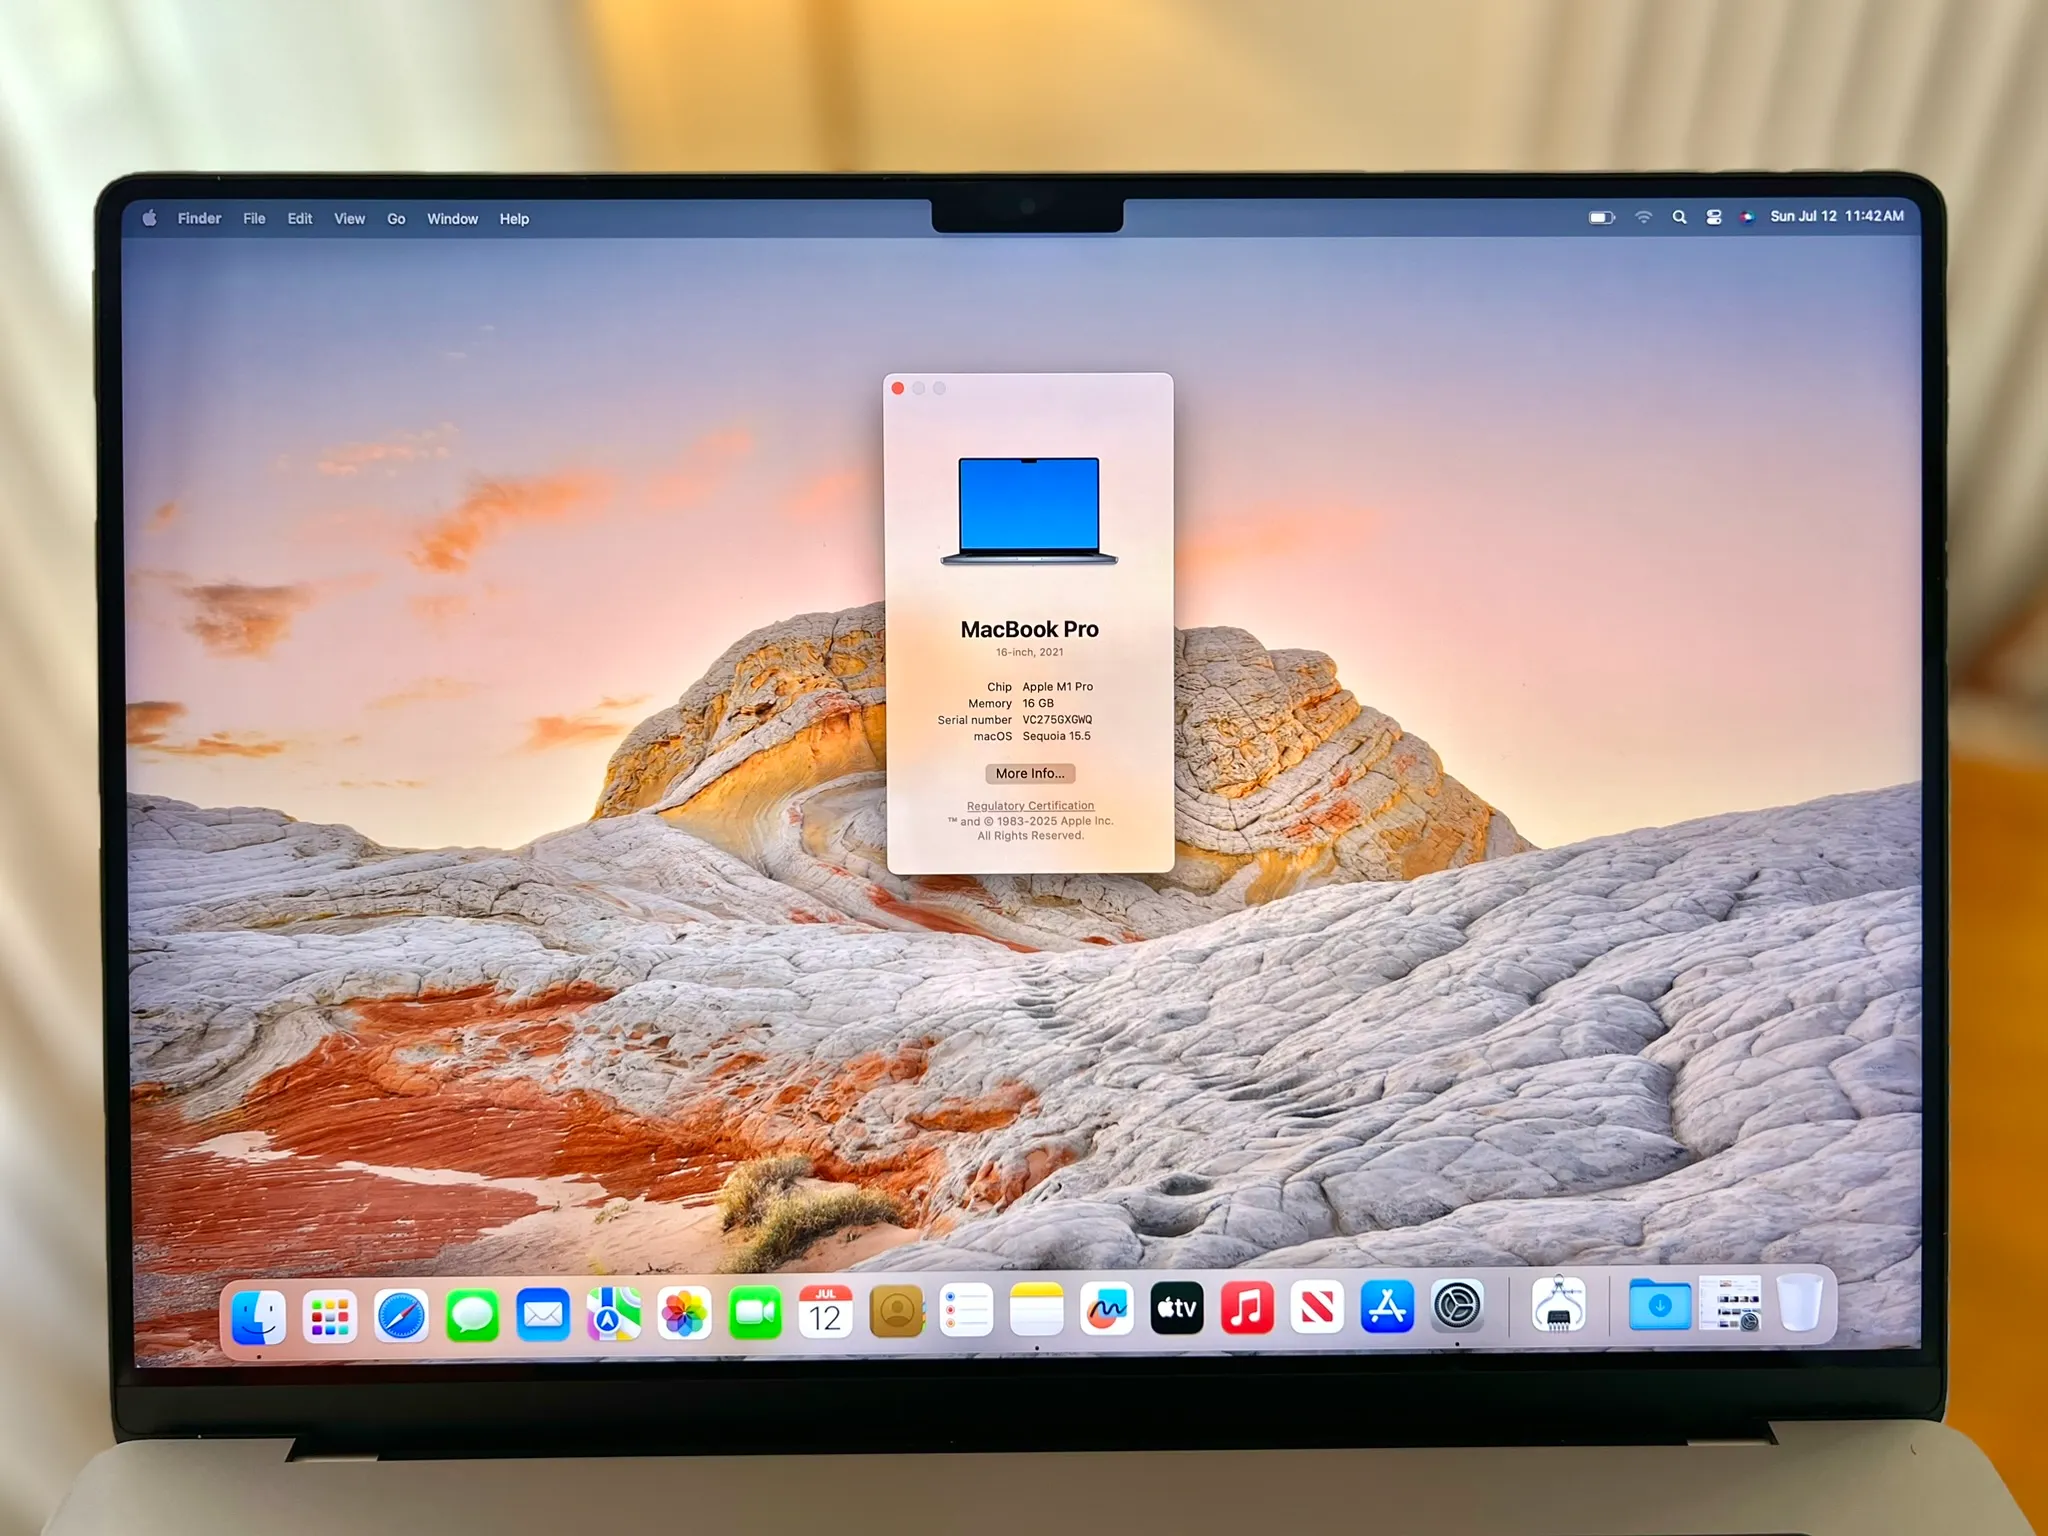2048x1536 pixels.
Task: Click the Sequoia 15.5 macOS version
Action: [1056, 736]
